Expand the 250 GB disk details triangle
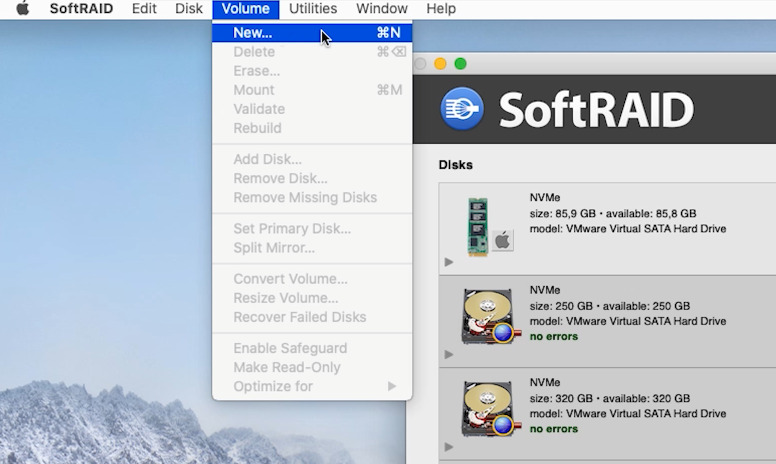The image size is (776, 464). pyautogui.click(x=449, y=354)
